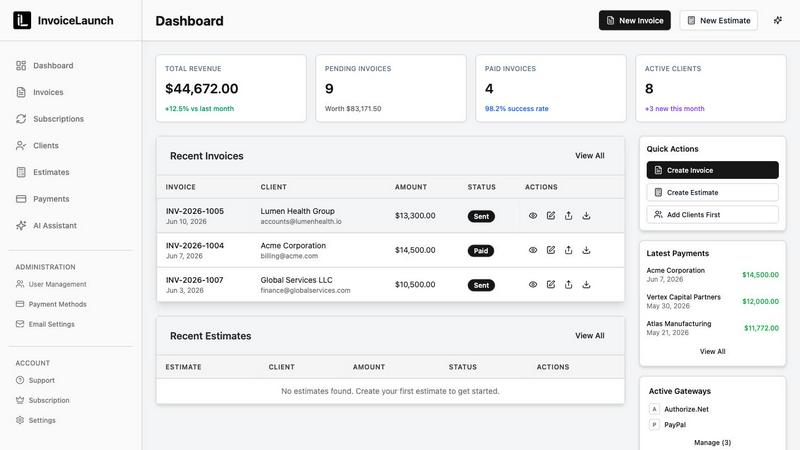Click the Vertex Capital Partners payment
This screenshot has height=450, width=800.
(x=712, y=302)
